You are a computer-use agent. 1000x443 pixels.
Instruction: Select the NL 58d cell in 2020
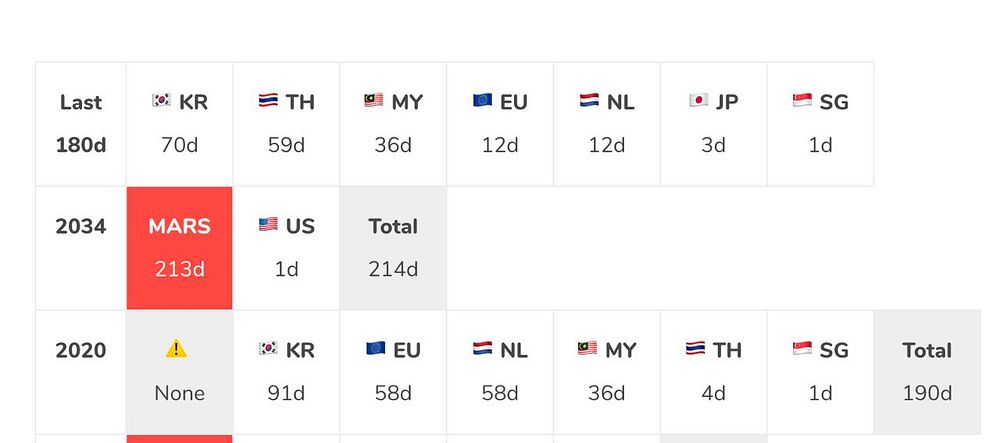pos(500,372)
